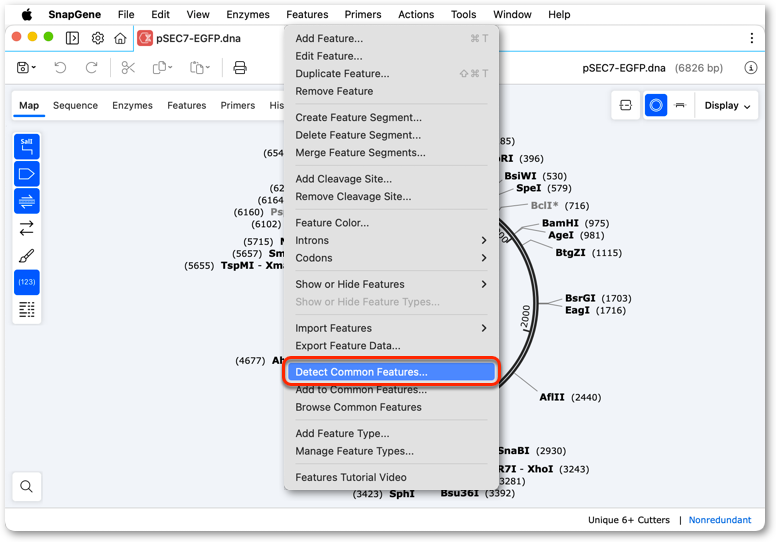Viewport: 776px width, 542px height.
Task: Open the Apple menu
Action: pos(27,14)
